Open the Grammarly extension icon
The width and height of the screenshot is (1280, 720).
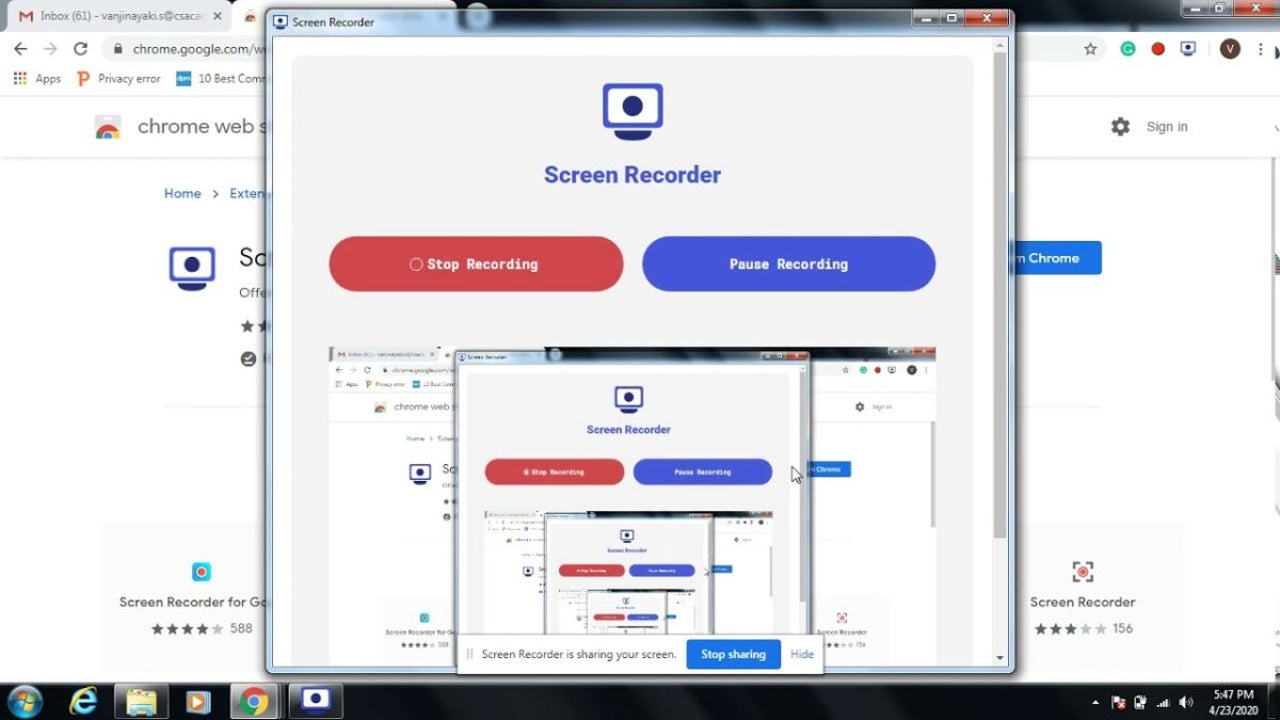1128,48
